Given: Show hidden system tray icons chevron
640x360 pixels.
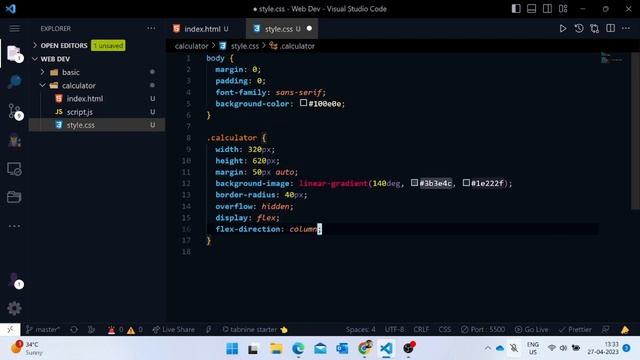Looking at the screenshot, I should click(488, 348).
